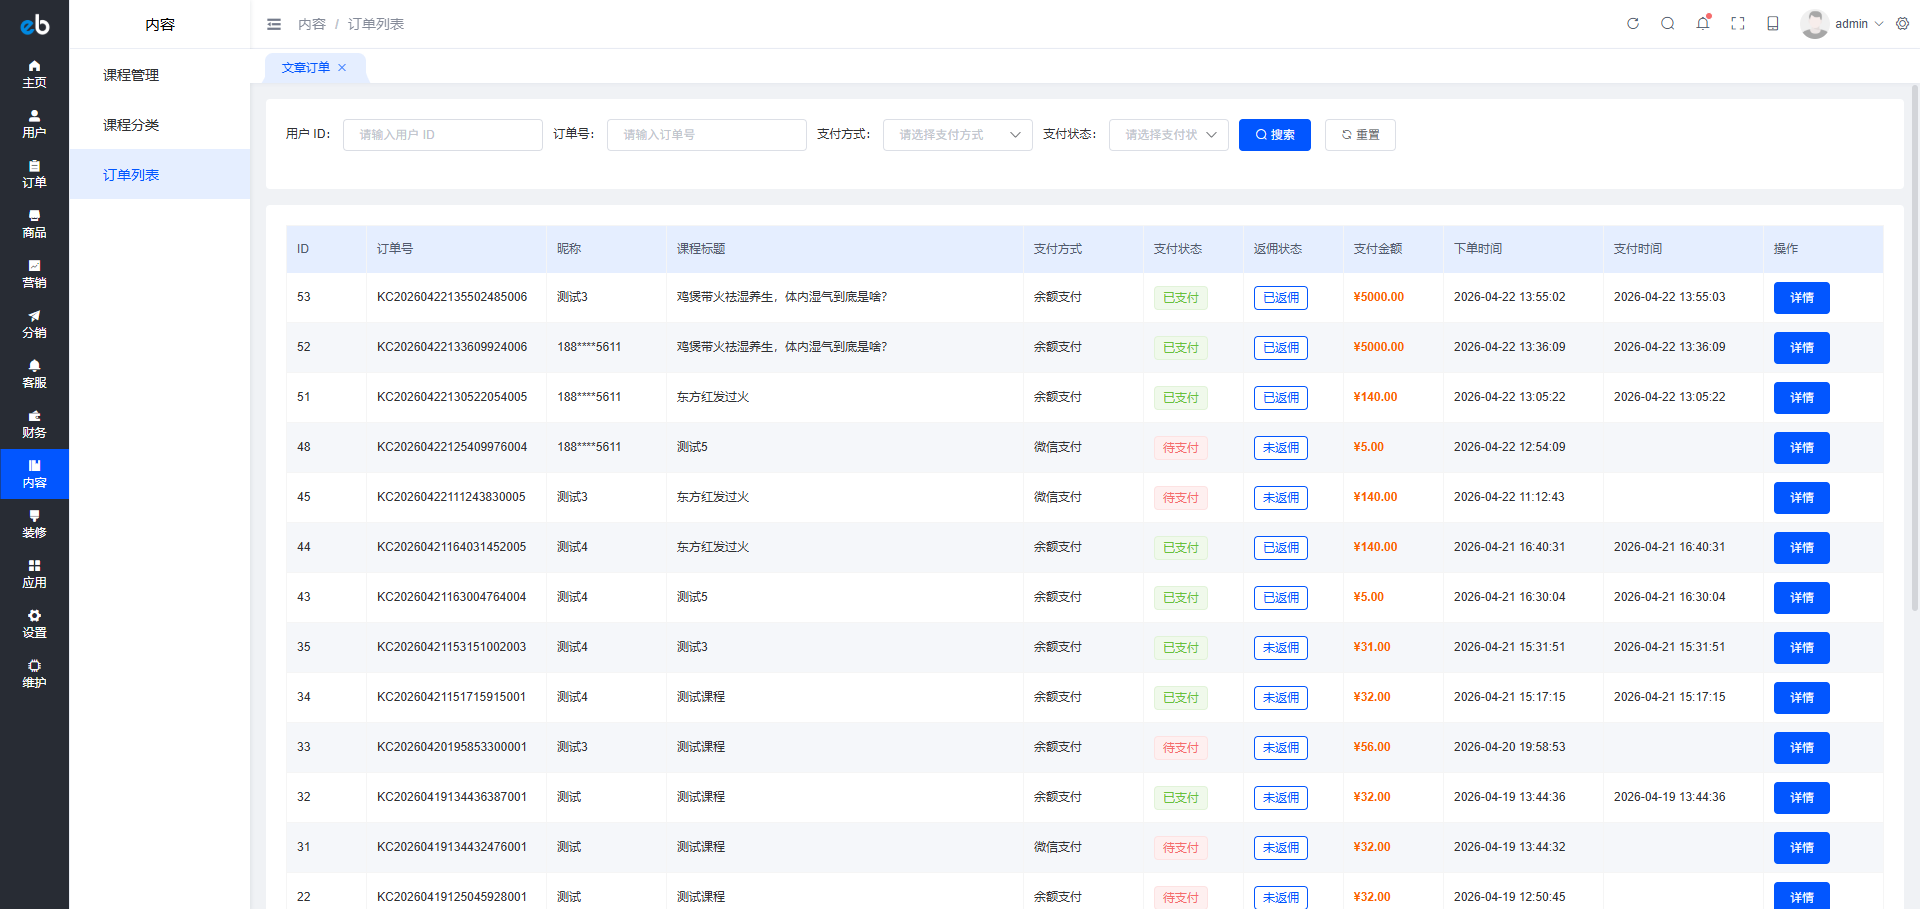Click the 订单号 input field
This screenshot has width=1920, height=909.
pos(706,135)
